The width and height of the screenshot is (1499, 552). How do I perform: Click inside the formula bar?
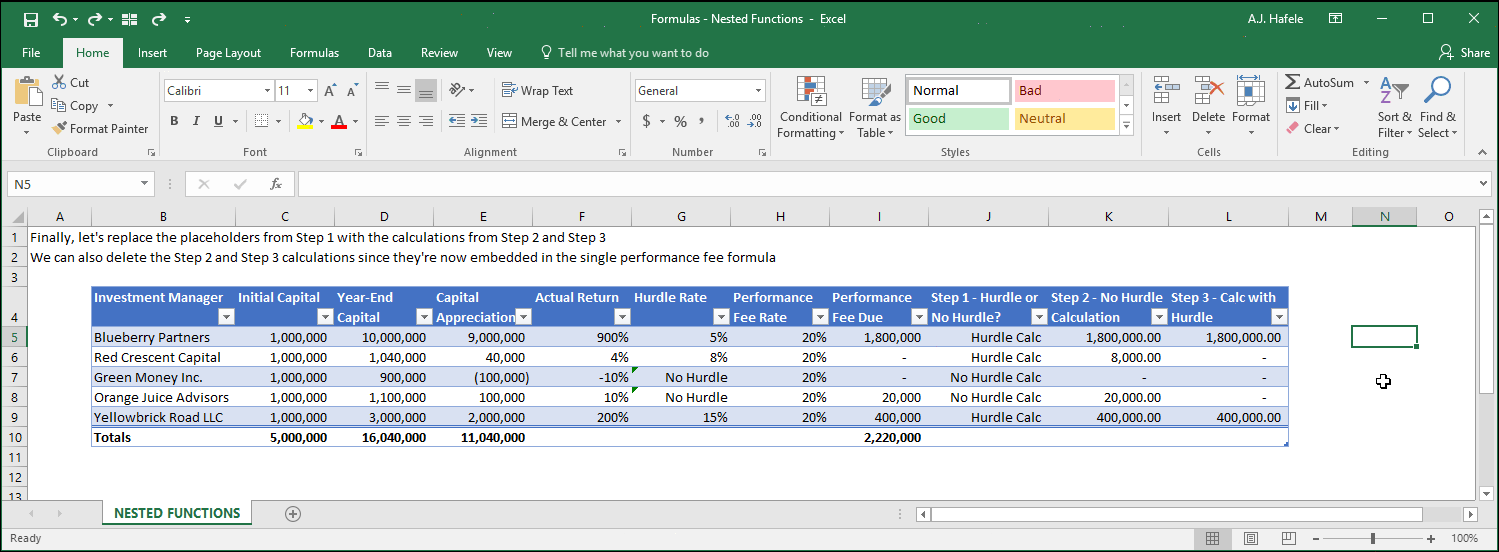(x=885, y=184)
